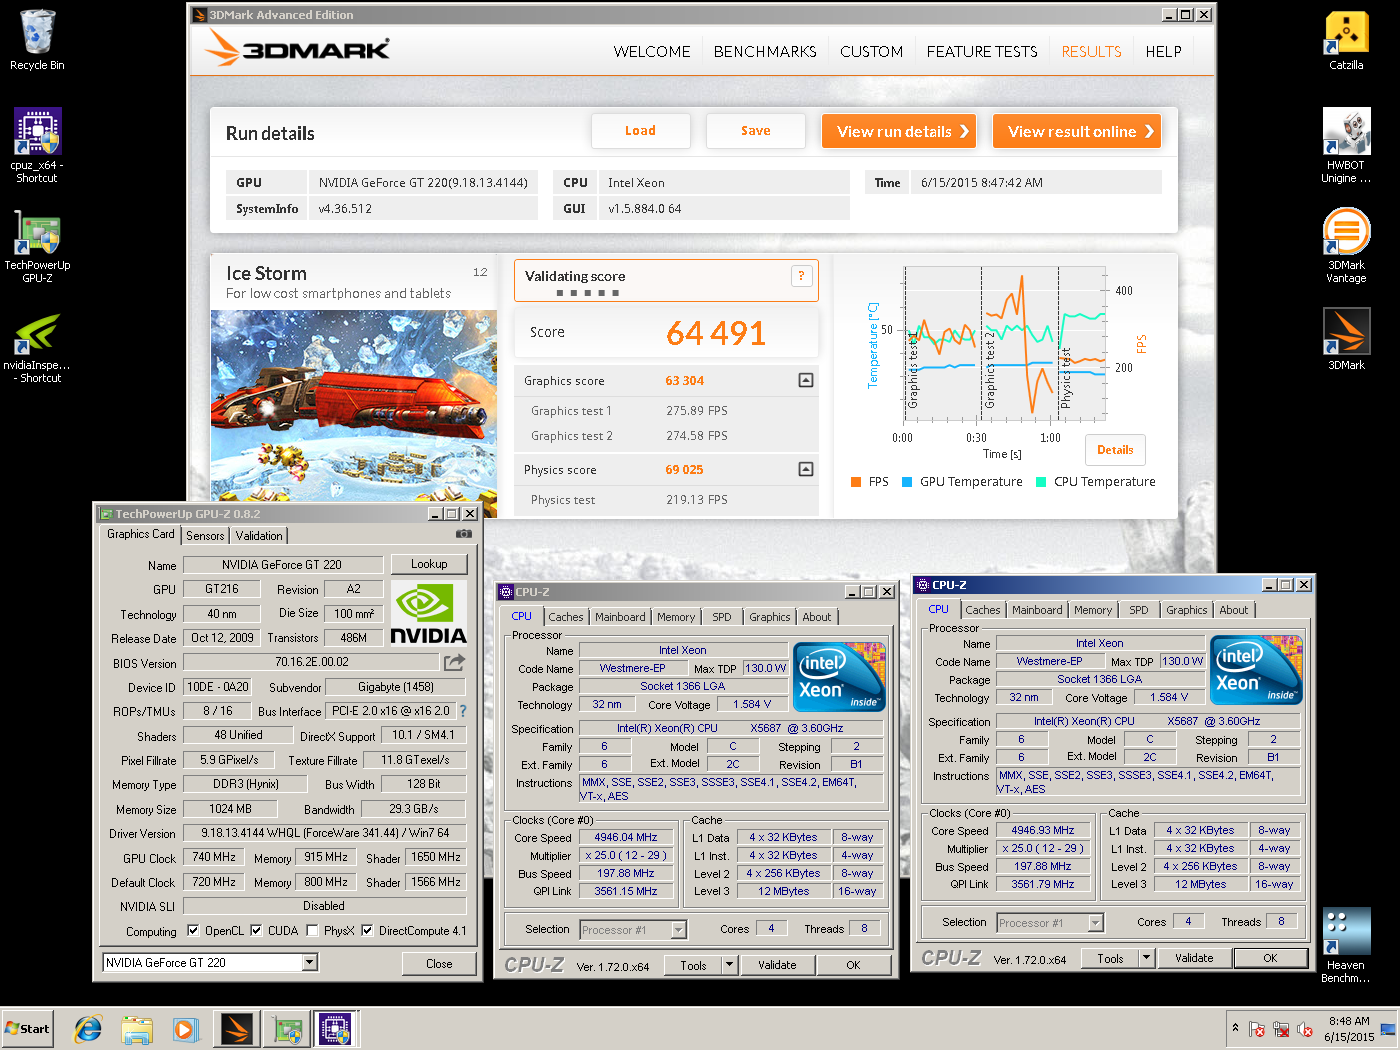The image size is (1400, 1050).
Task: Open Recycle Bin desktop icon
Action: 37,40
